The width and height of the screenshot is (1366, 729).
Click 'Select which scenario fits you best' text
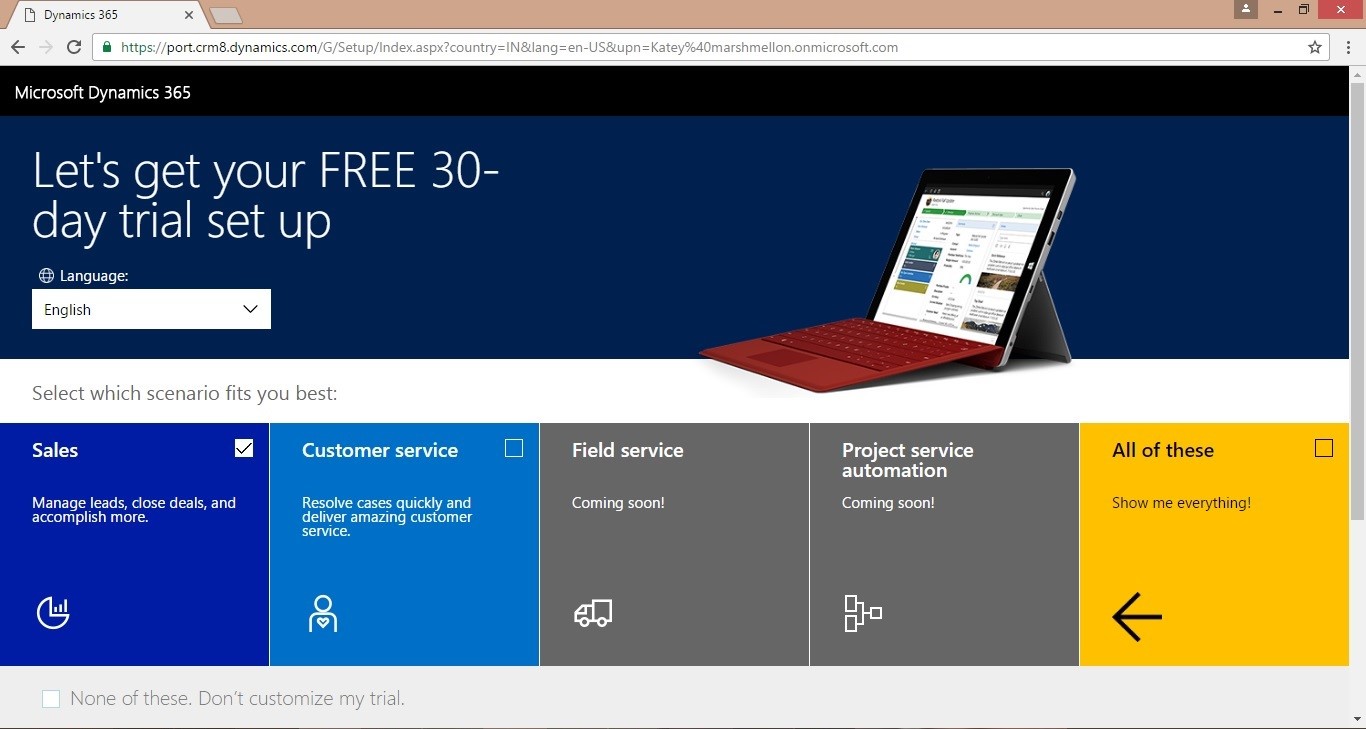point(185,393)
